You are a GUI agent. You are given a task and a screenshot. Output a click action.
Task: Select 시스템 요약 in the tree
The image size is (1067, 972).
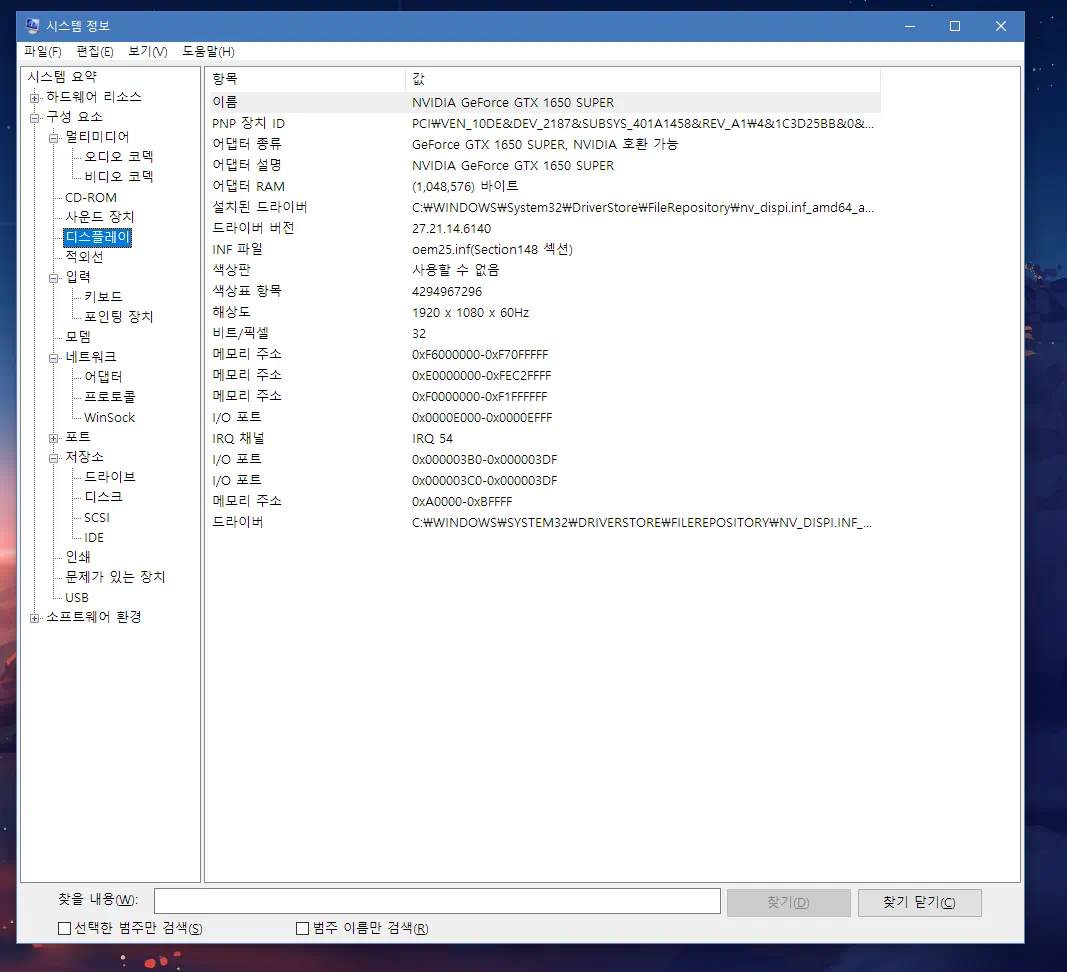click(62, 76)
